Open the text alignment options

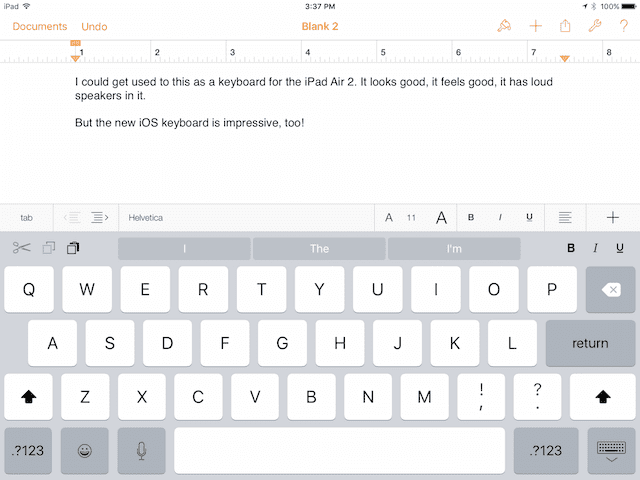565,217
